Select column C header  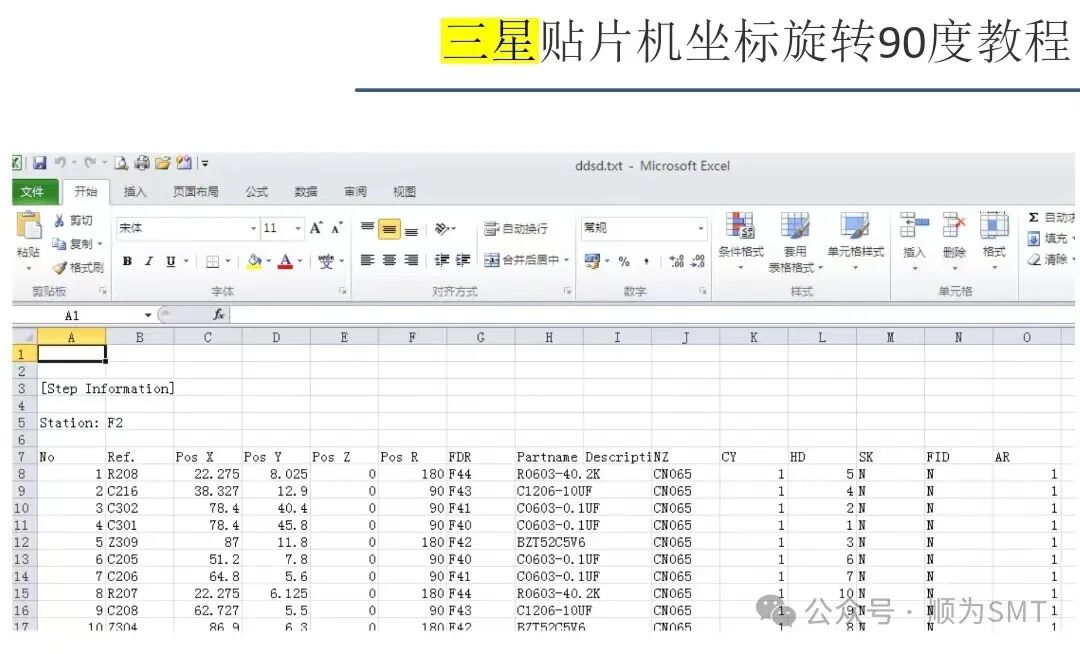click(207, 337)
